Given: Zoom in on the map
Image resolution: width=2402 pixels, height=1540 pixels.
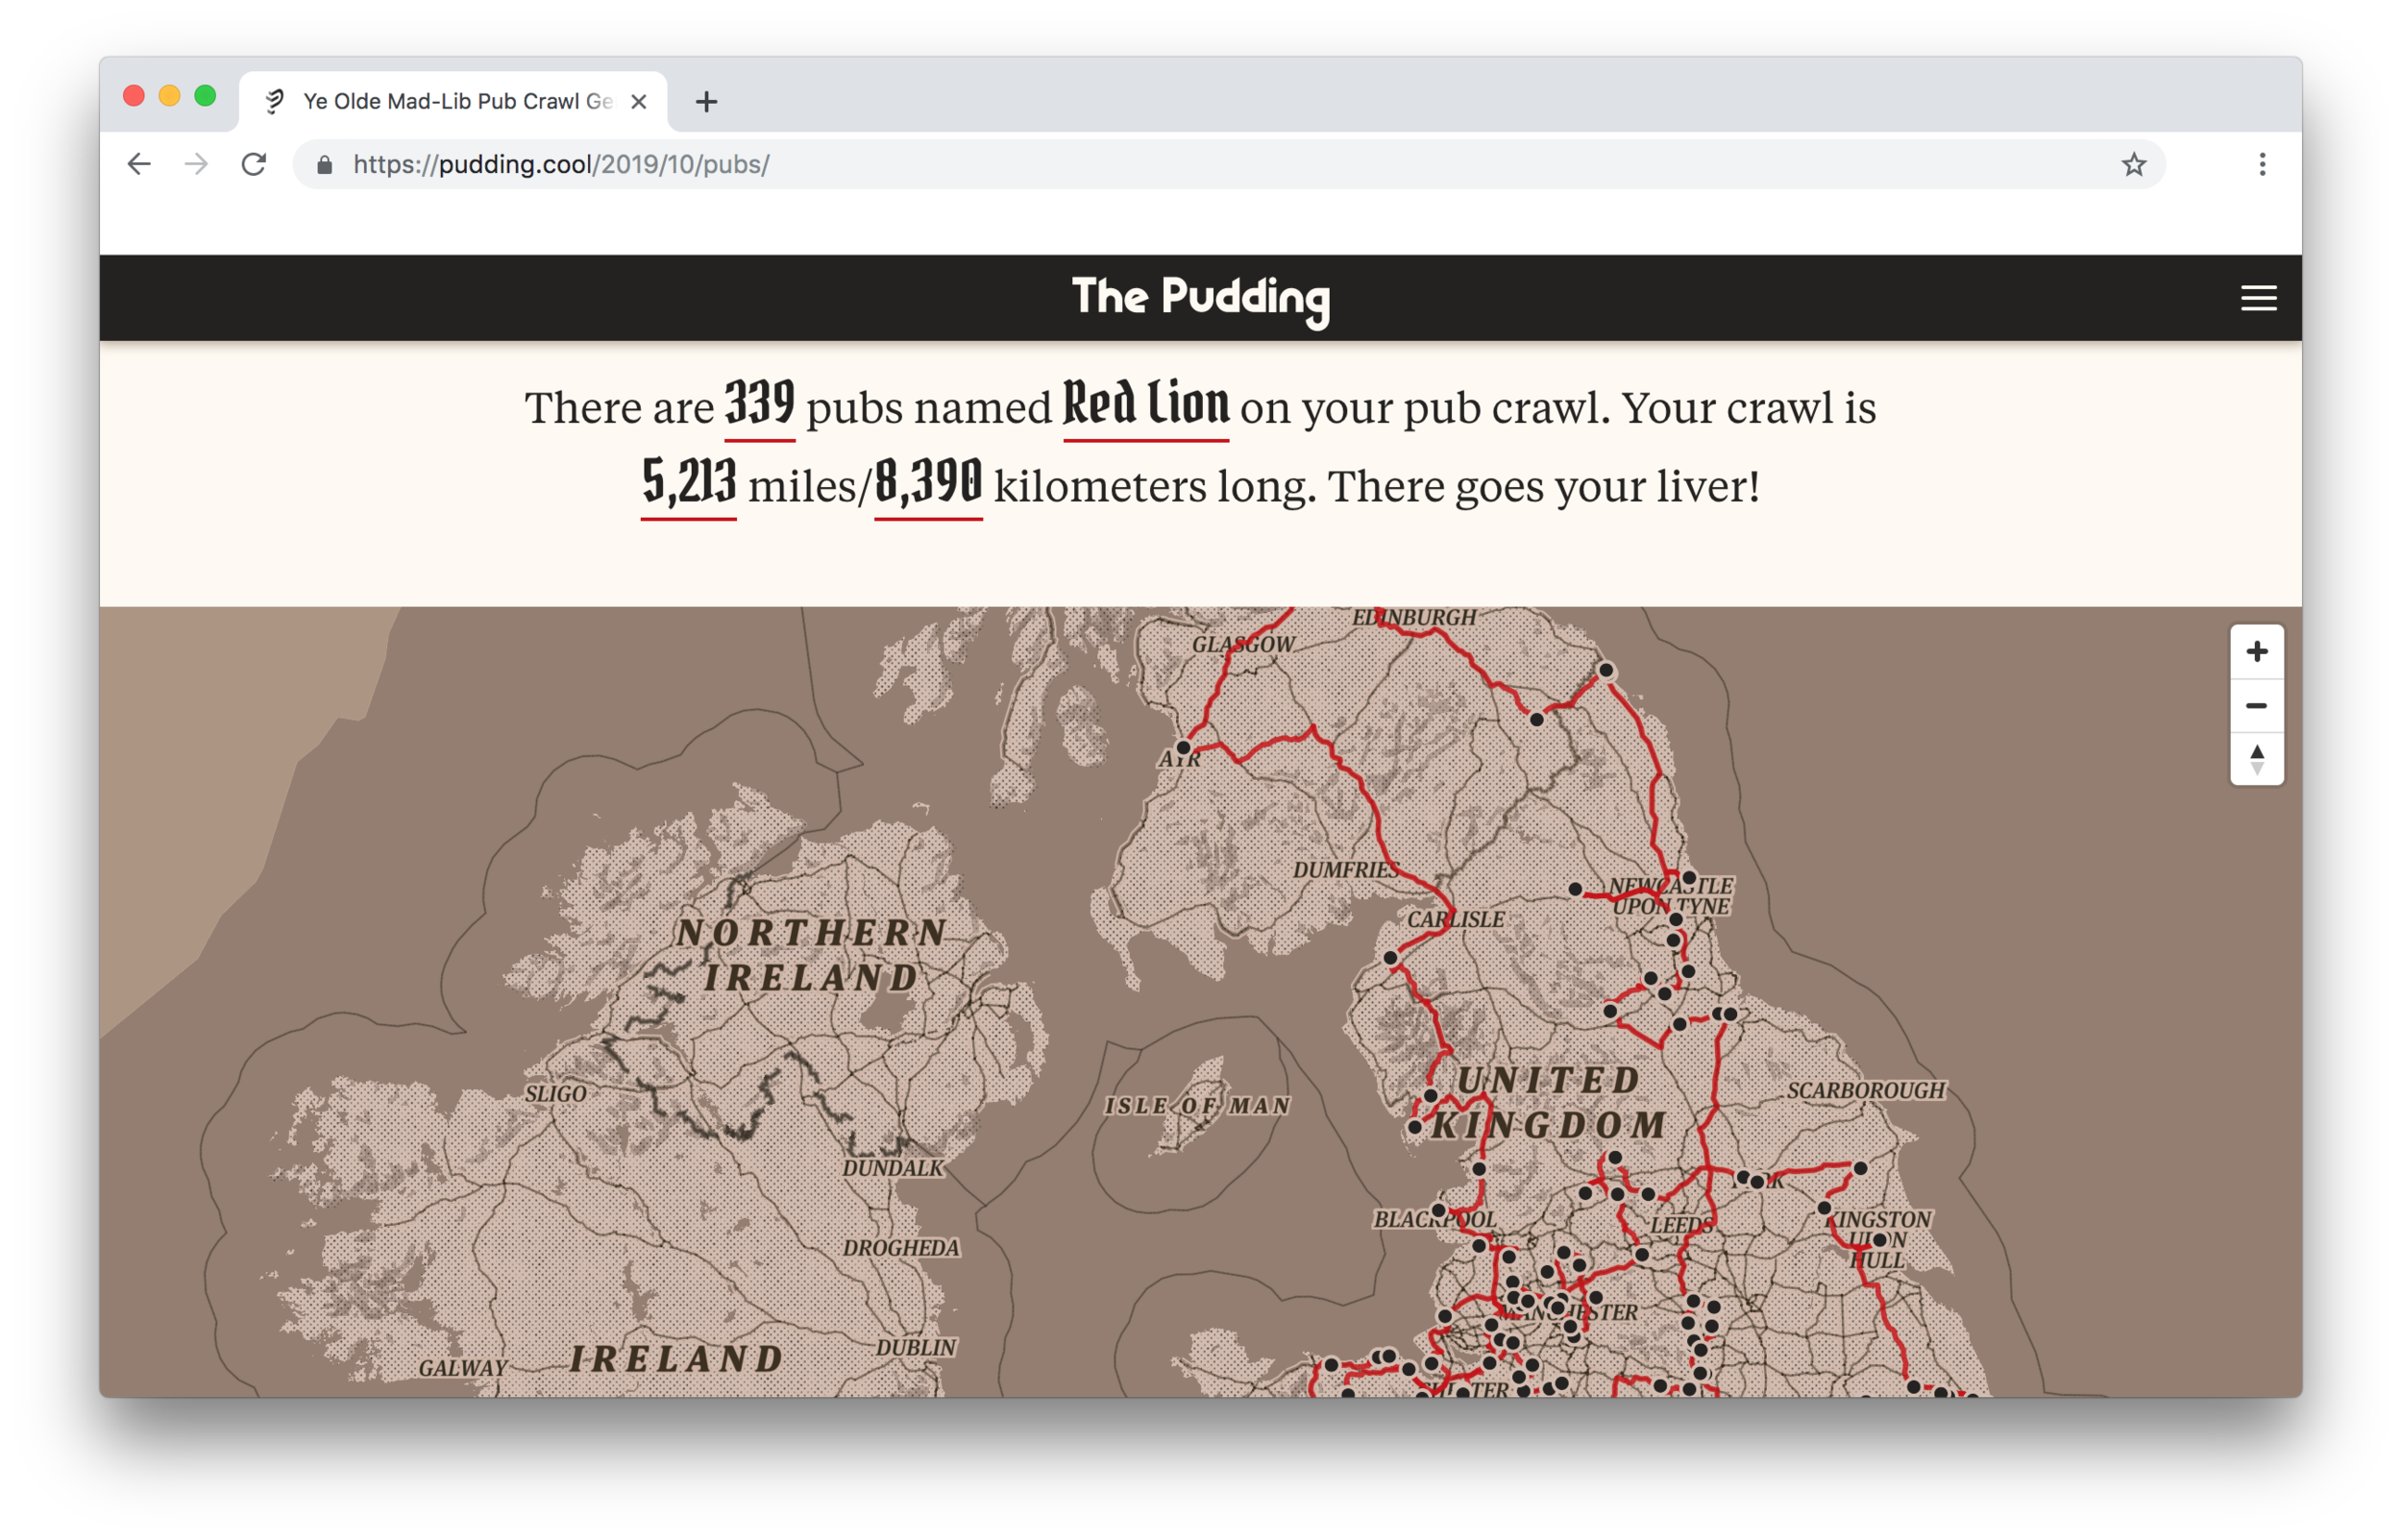Looking at the screenshot, I should pos(2256,652).
